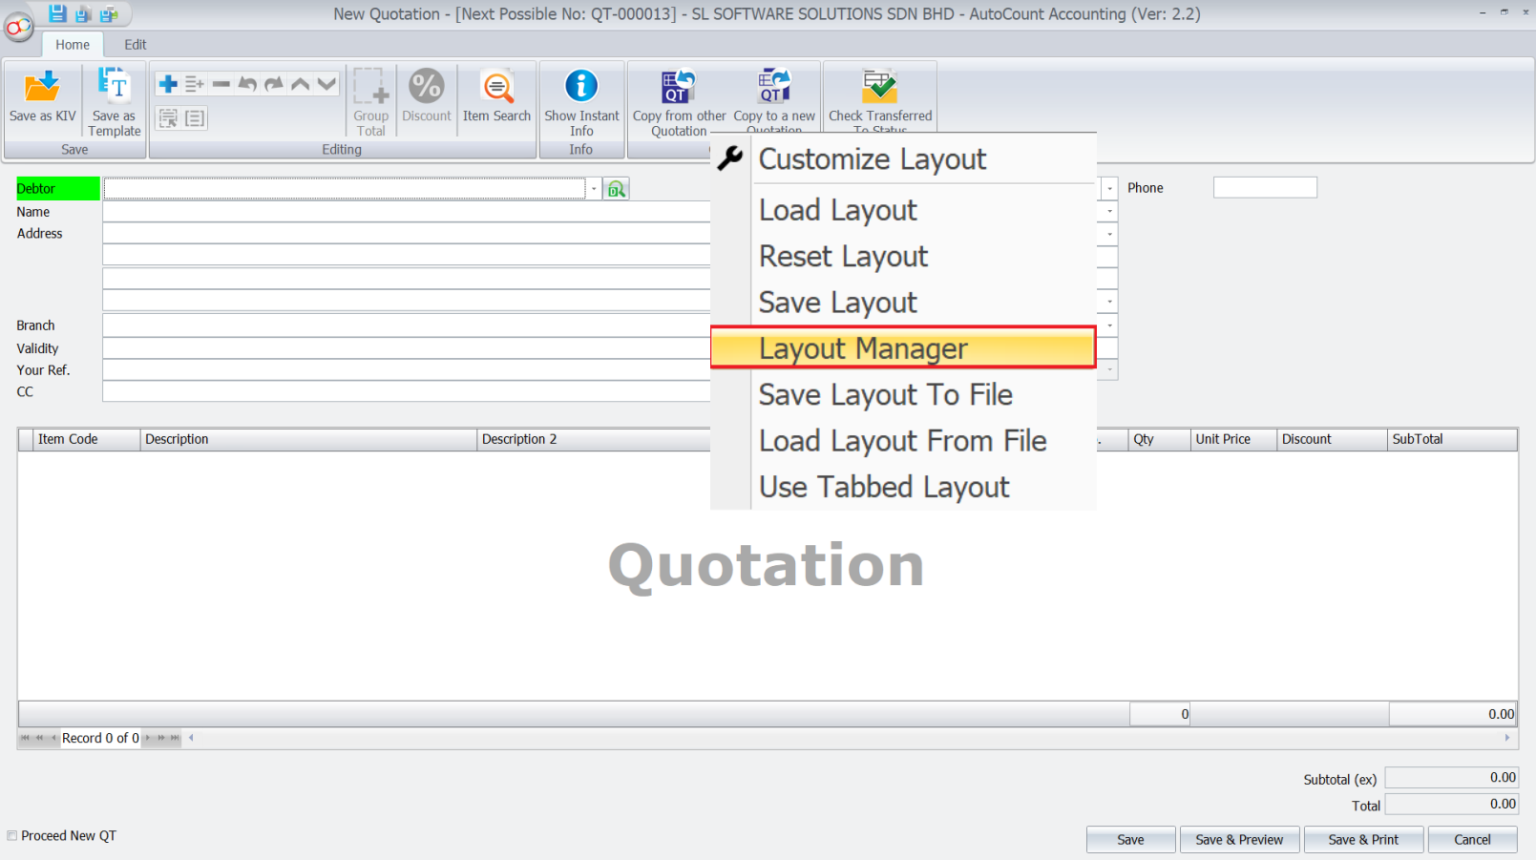Click into the Name input field
This screenshot has width=1536, height=860.
(406, 212)
